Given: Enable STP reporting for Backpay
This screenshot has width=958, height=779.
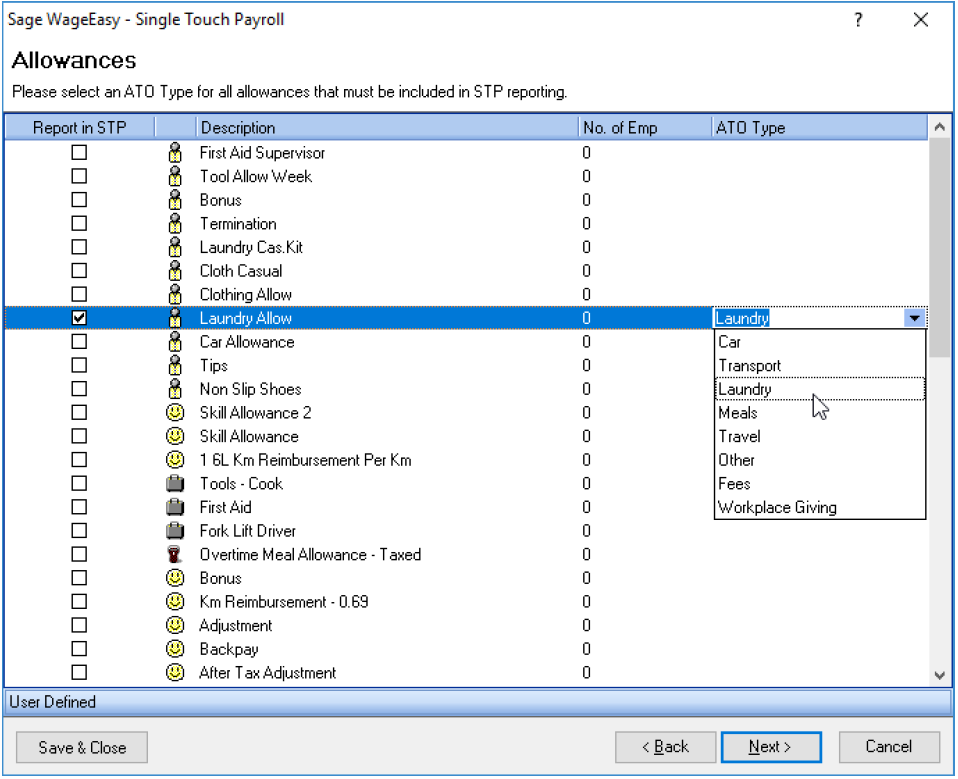Looking at the screenshot, I should click(x=79, y=648).
